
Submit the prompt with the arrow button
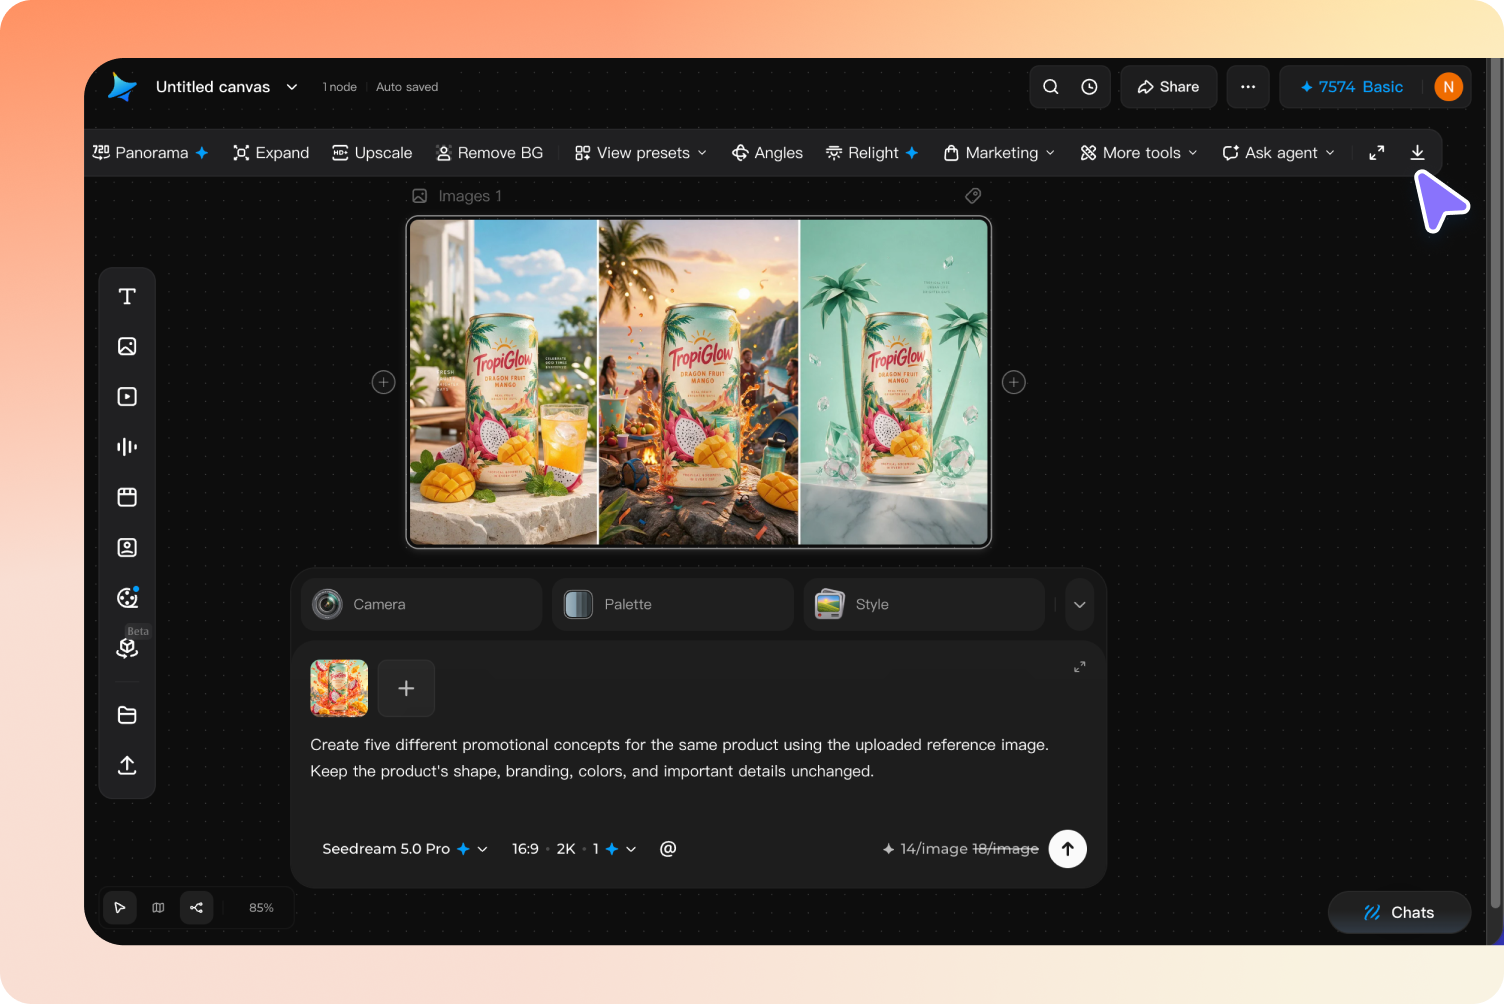1068,849
